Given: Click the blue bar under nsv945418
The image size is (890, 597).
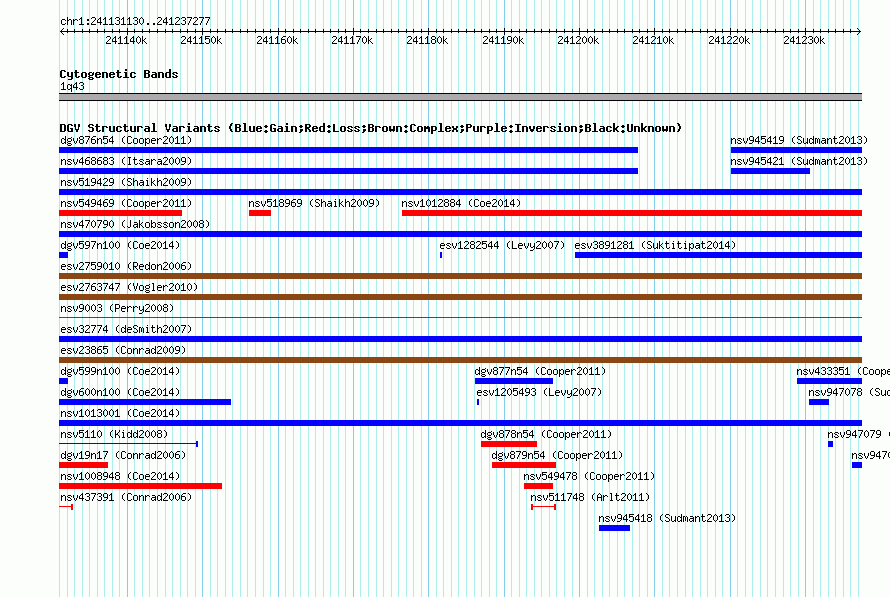Looking at the screenshot, I should (614, 528).
